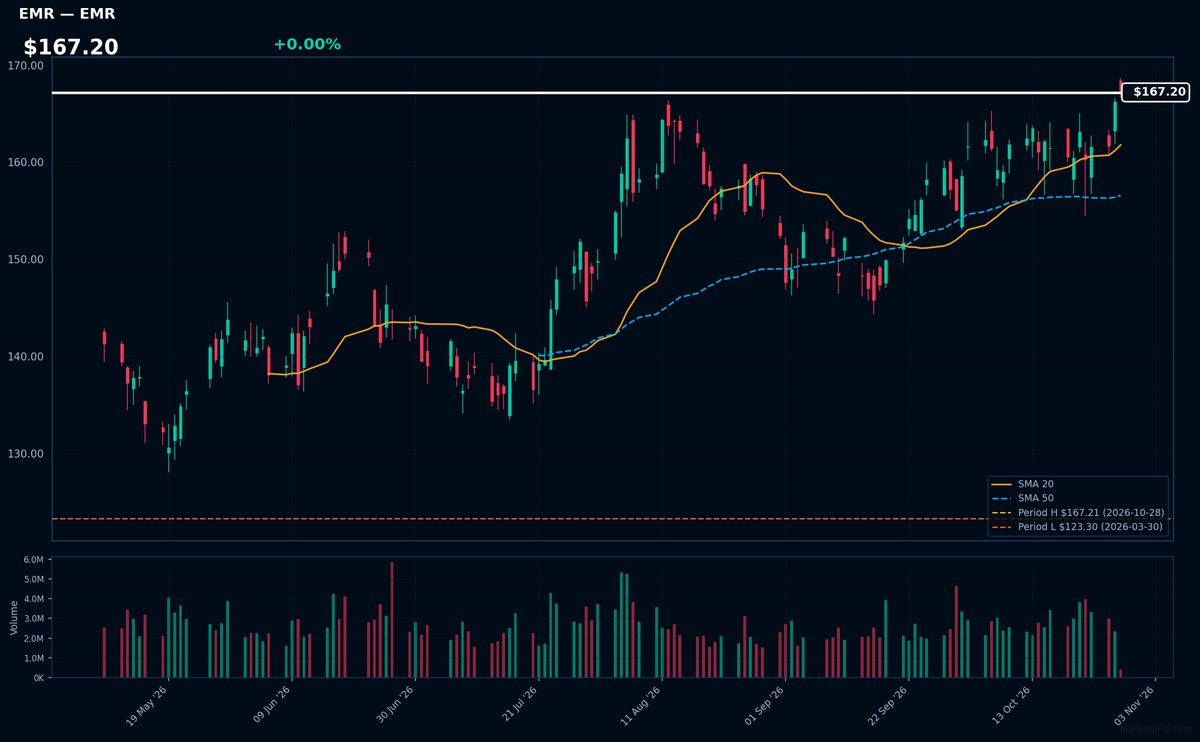Click the 0K volume axis label

(x=38, y=678)
